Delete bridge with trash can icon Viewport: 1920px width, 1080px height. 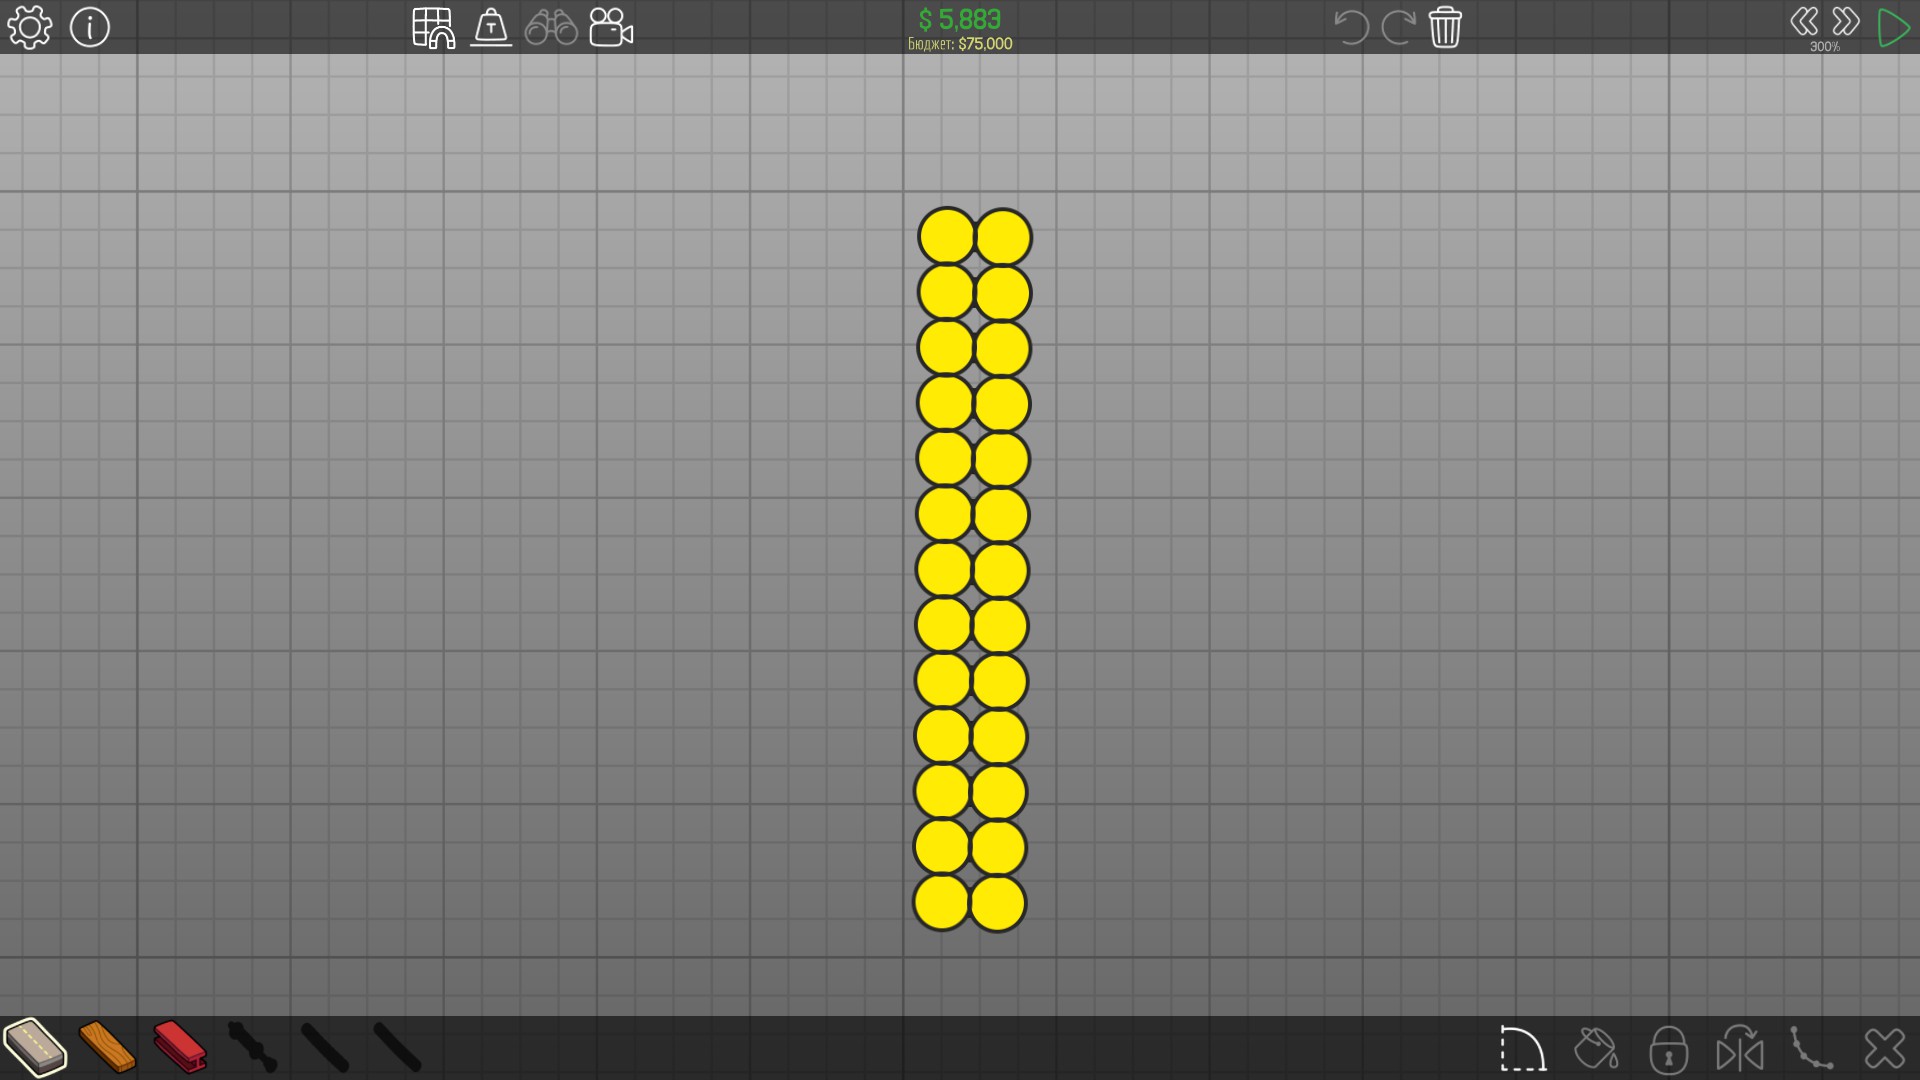[x=1445, y=27]
